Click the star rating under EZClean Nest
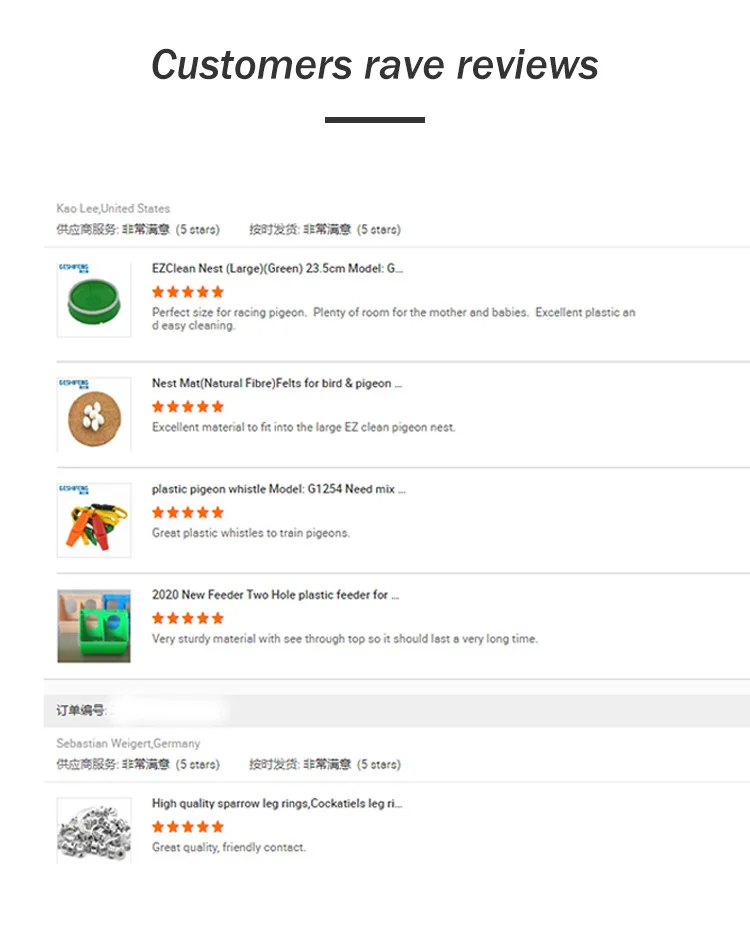This screenshot has width=750, height=948. coord(188,292)
